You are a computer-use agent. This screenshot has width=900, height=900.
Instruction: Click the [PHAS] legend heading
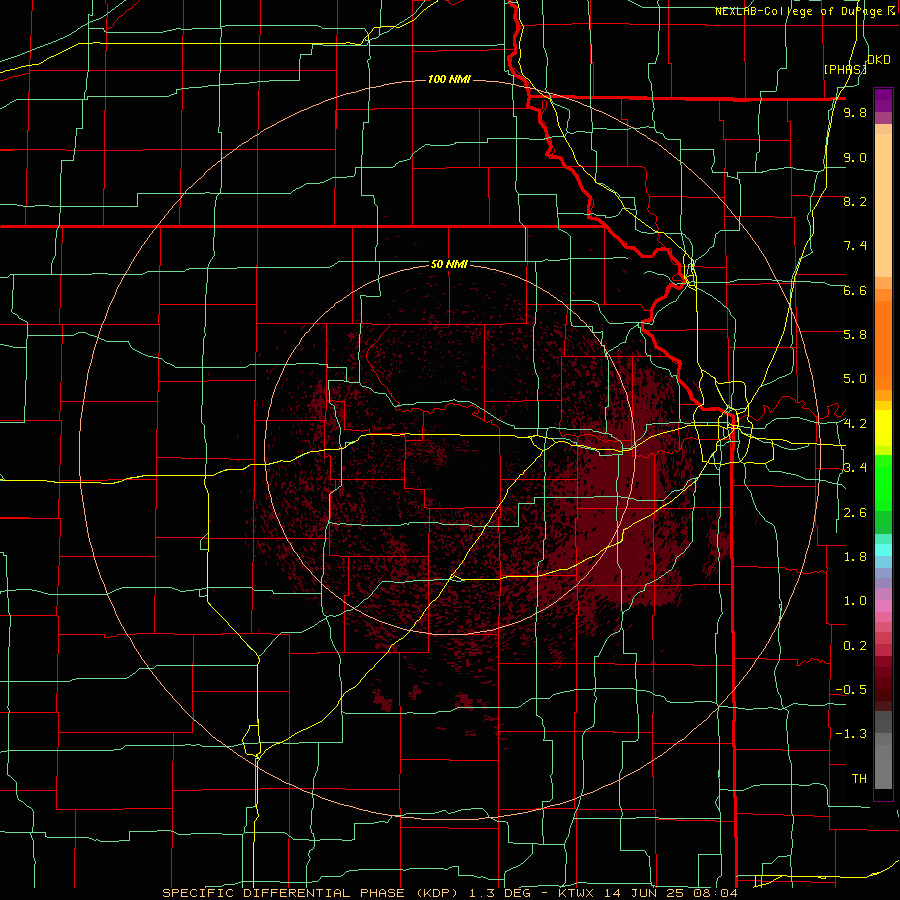click(845, 69)
